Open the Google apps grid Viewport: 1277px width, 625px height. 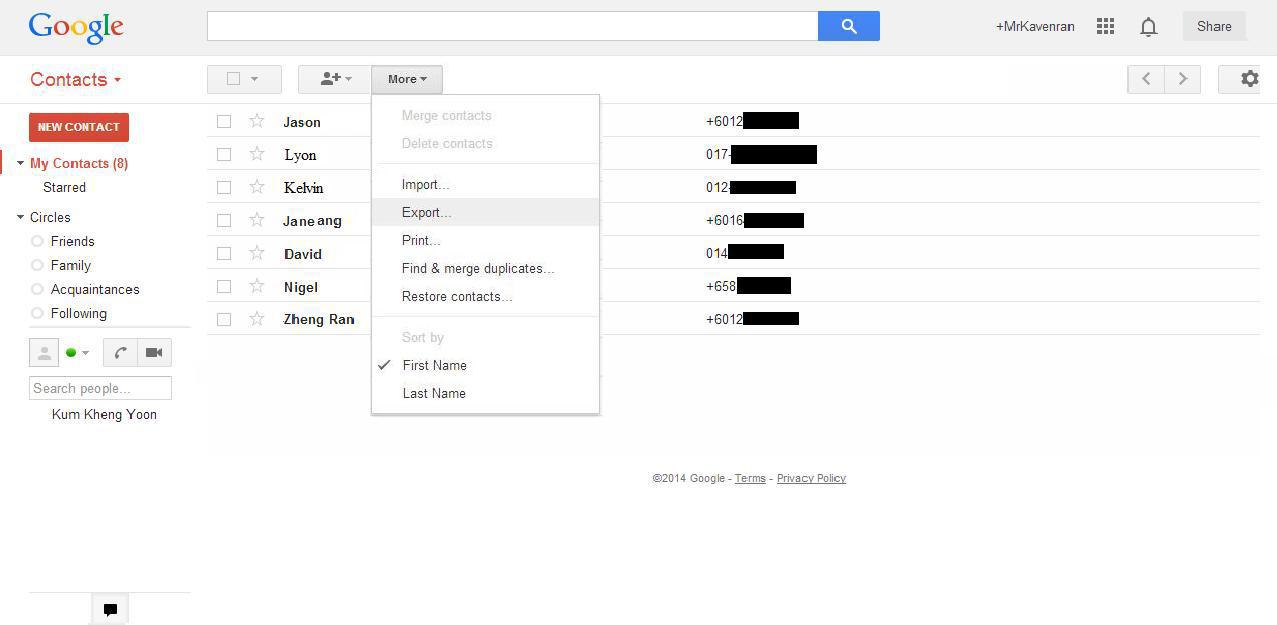[x=1105, y=27]
